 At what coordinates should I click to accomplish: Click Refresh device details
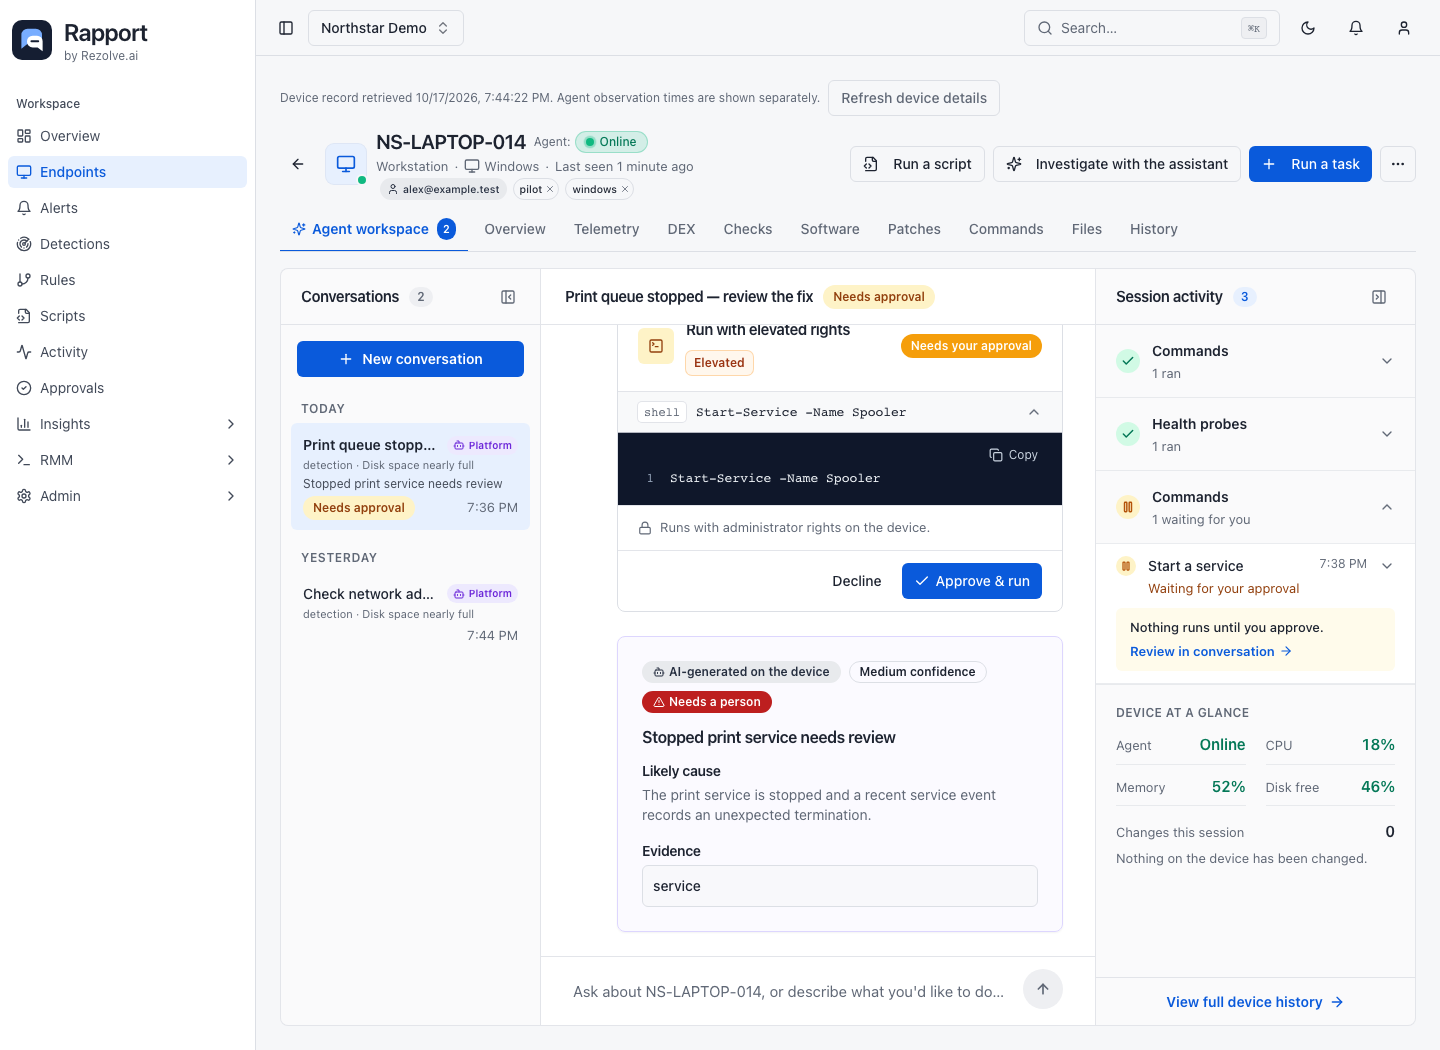(x=914, y=98)
